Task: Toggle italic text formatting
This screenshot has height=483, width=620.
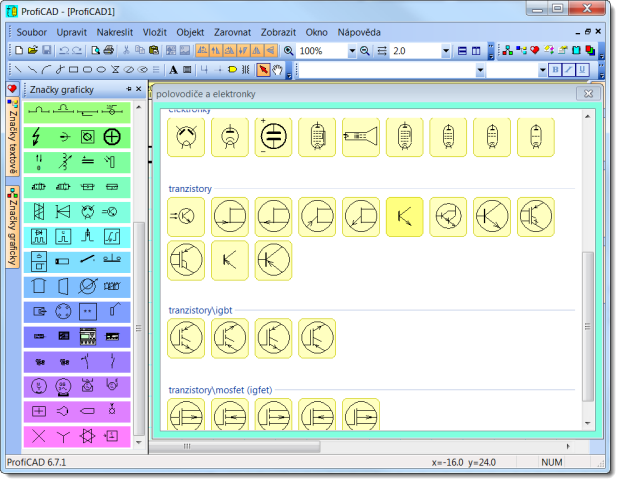Action: pos(569,70)
